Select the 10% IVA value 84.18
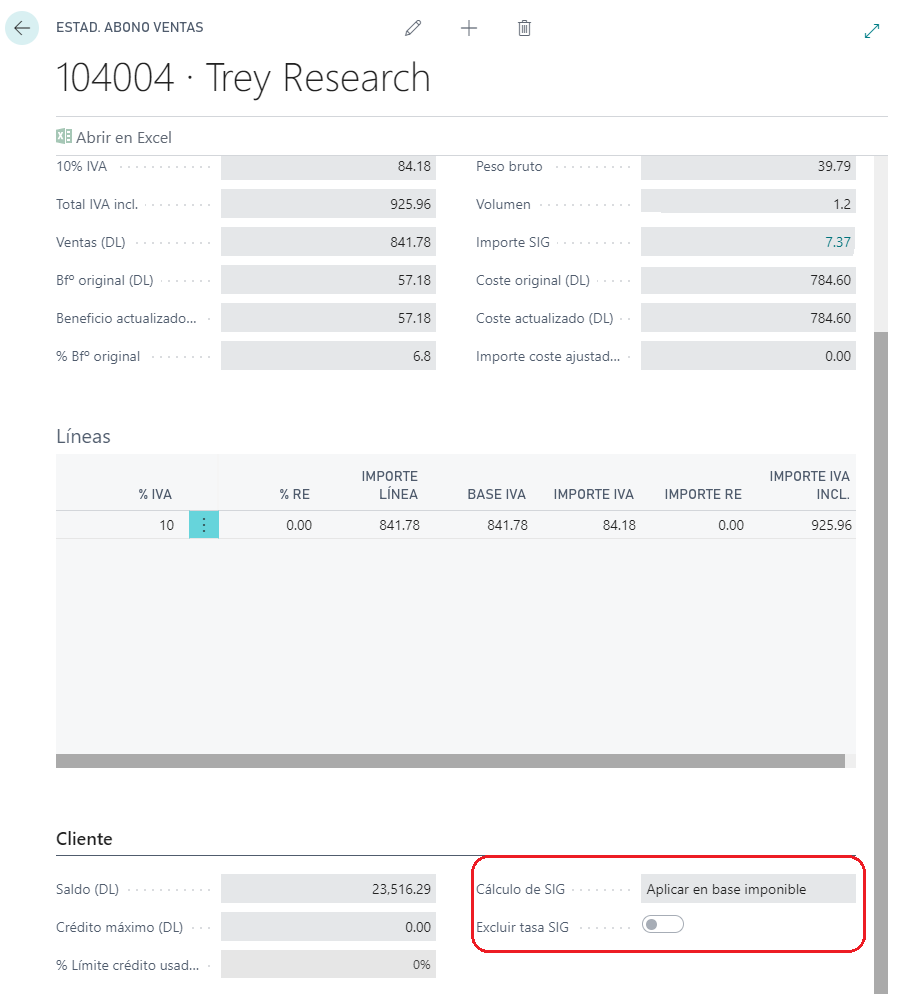Viewport: 917px width, 994px height. 328,166
